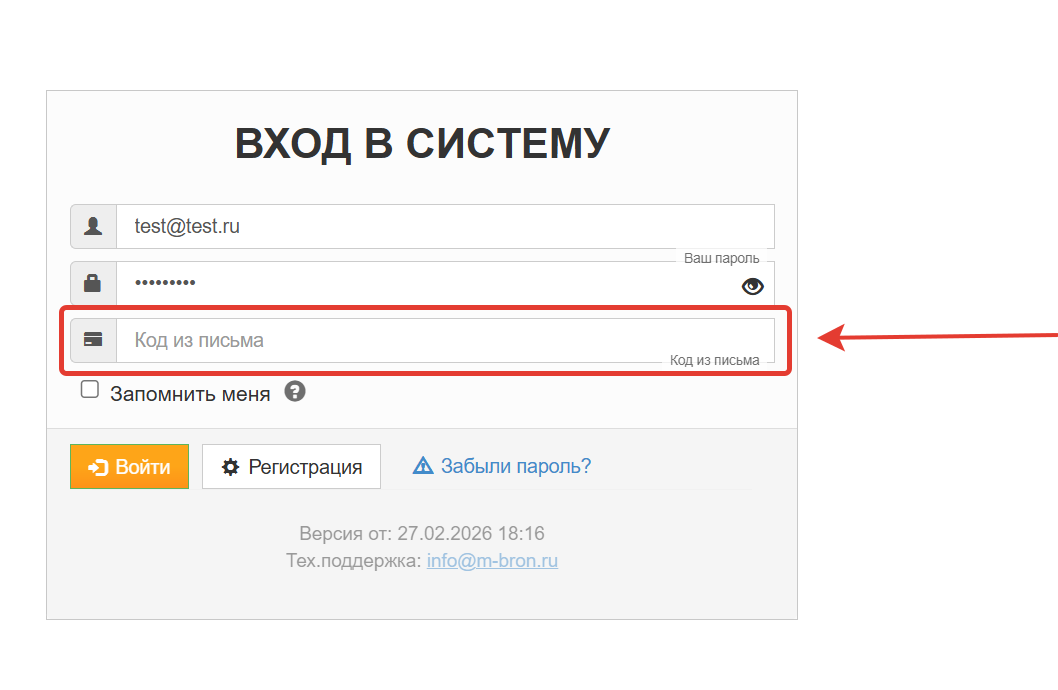Open the info@m-bron.ru support email link
Image resolution: width=1058 pixels, height=690 pixels.
click(492, 561)
